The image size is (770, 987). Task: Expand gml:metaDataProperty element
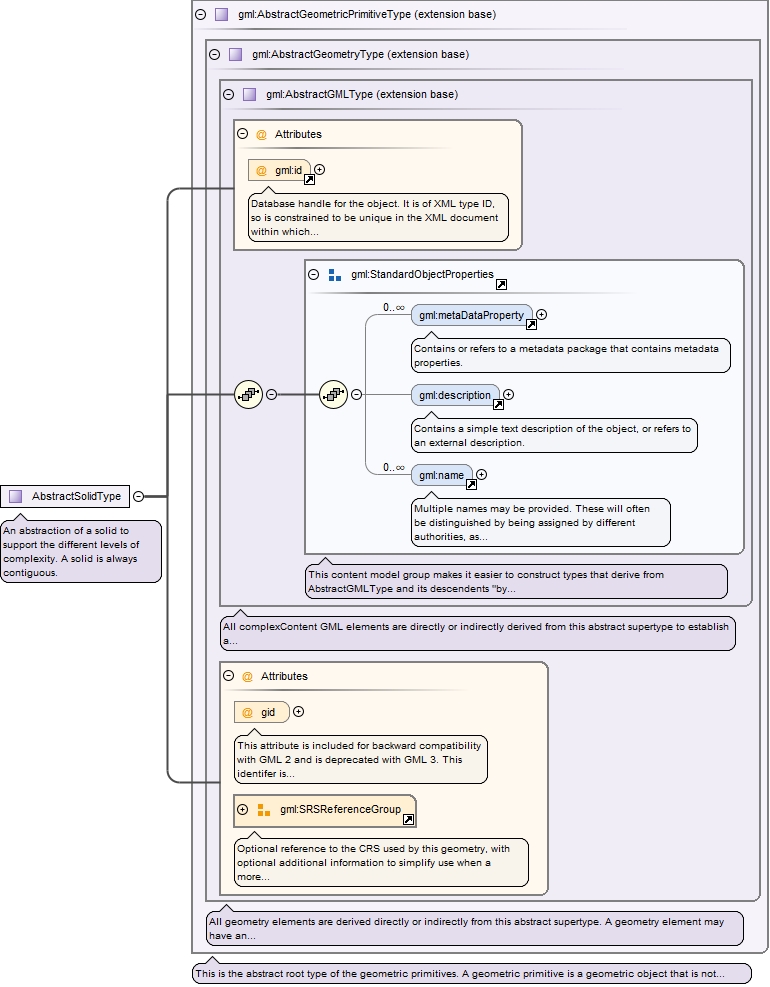[x=541, y=315]
